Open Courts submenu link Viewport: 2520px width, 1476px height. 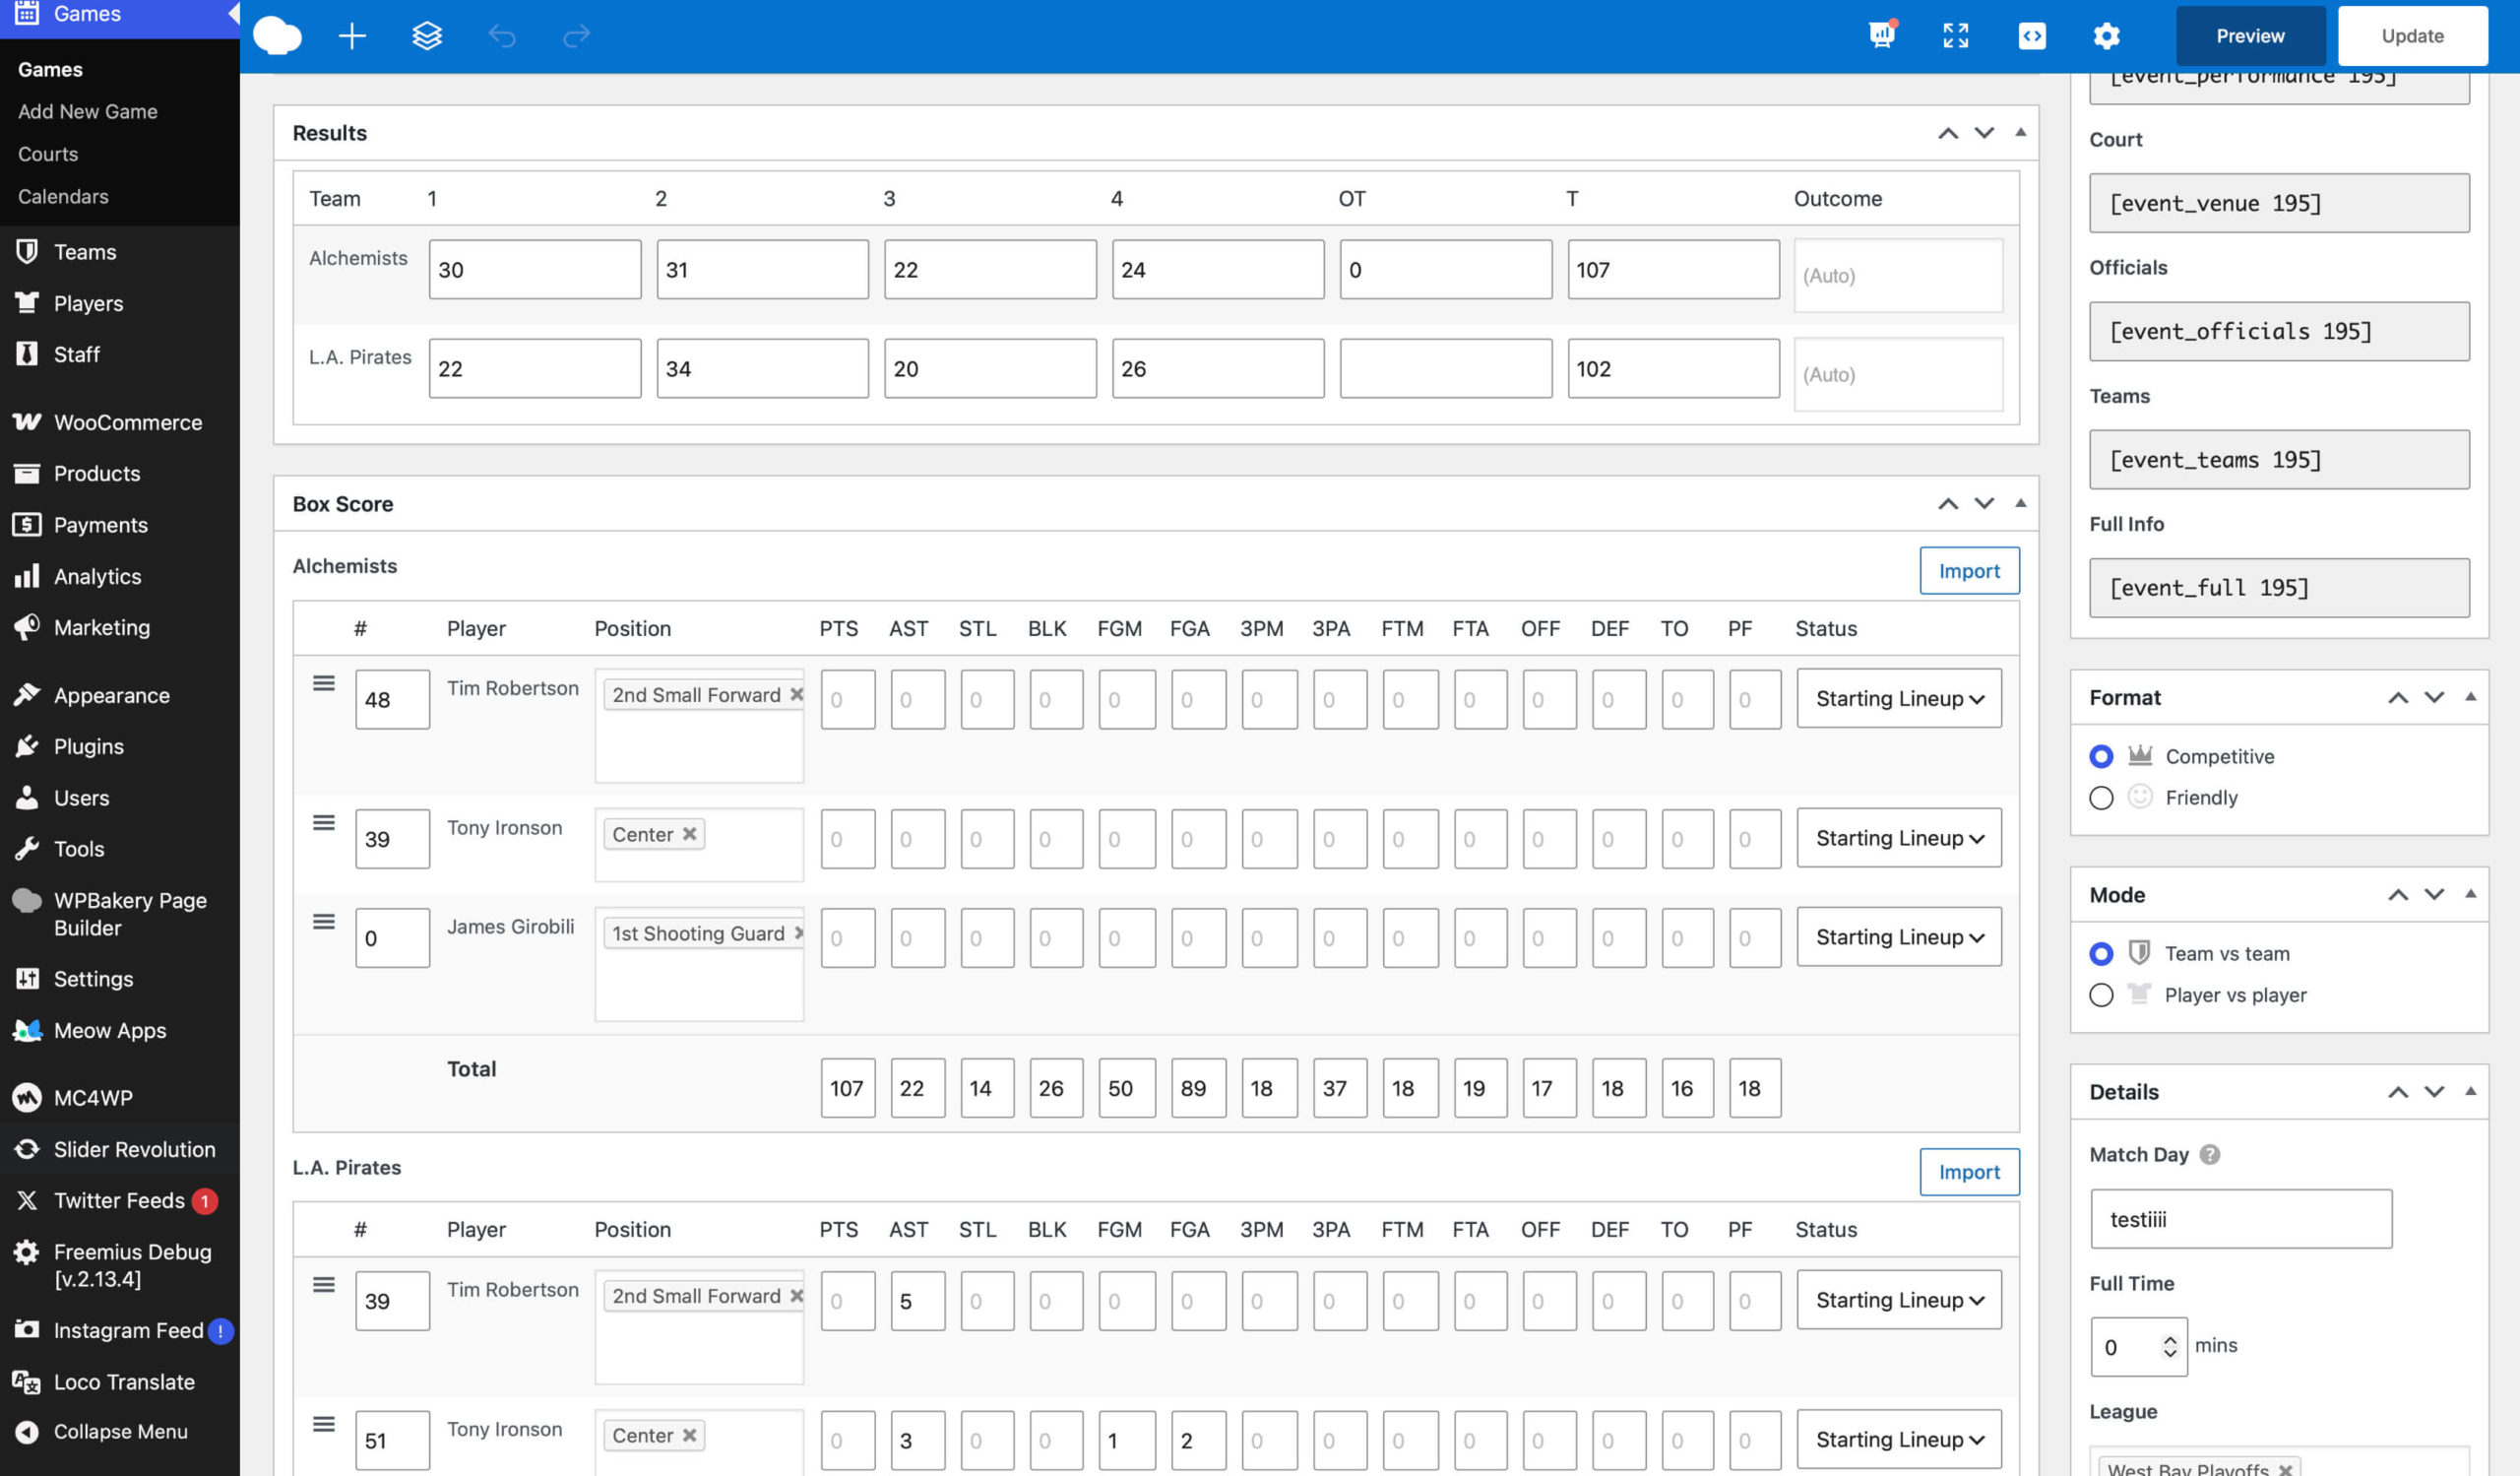pos(48,154)
